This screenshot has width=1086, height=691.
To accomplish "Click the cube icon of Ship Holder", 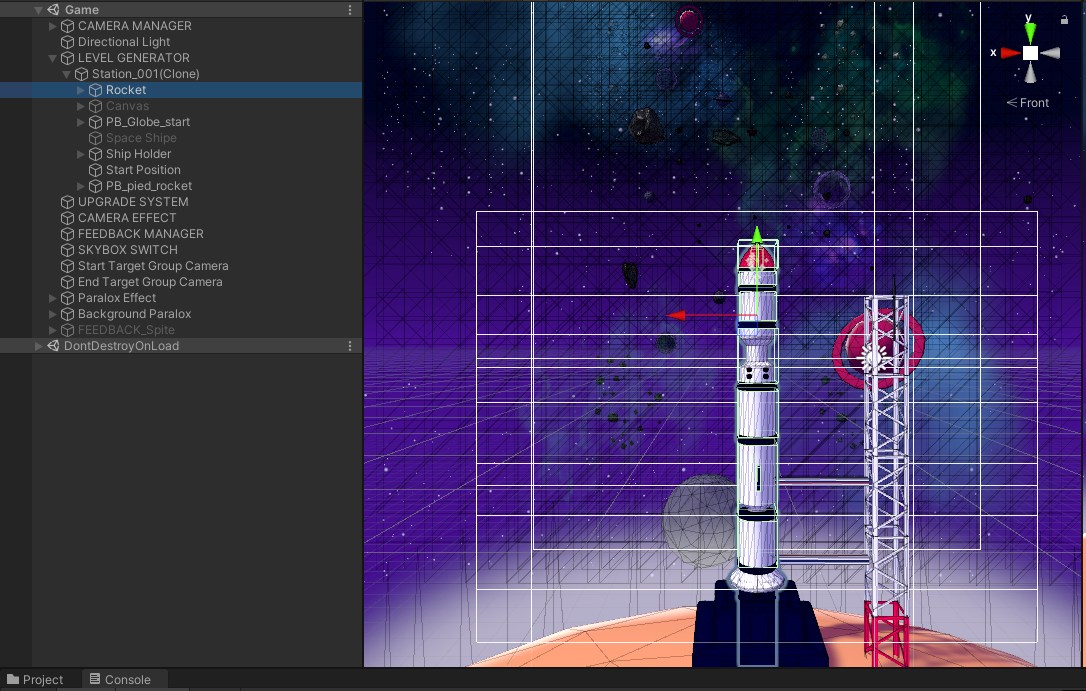I will click(95, 154).
